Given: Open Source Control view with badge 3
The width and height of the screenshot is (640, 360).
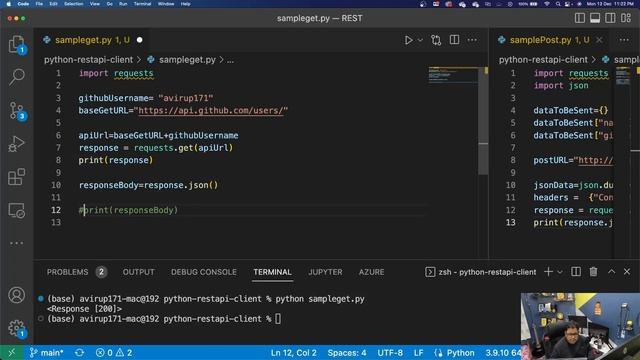Looking at the screenshot, I should 16,110.
